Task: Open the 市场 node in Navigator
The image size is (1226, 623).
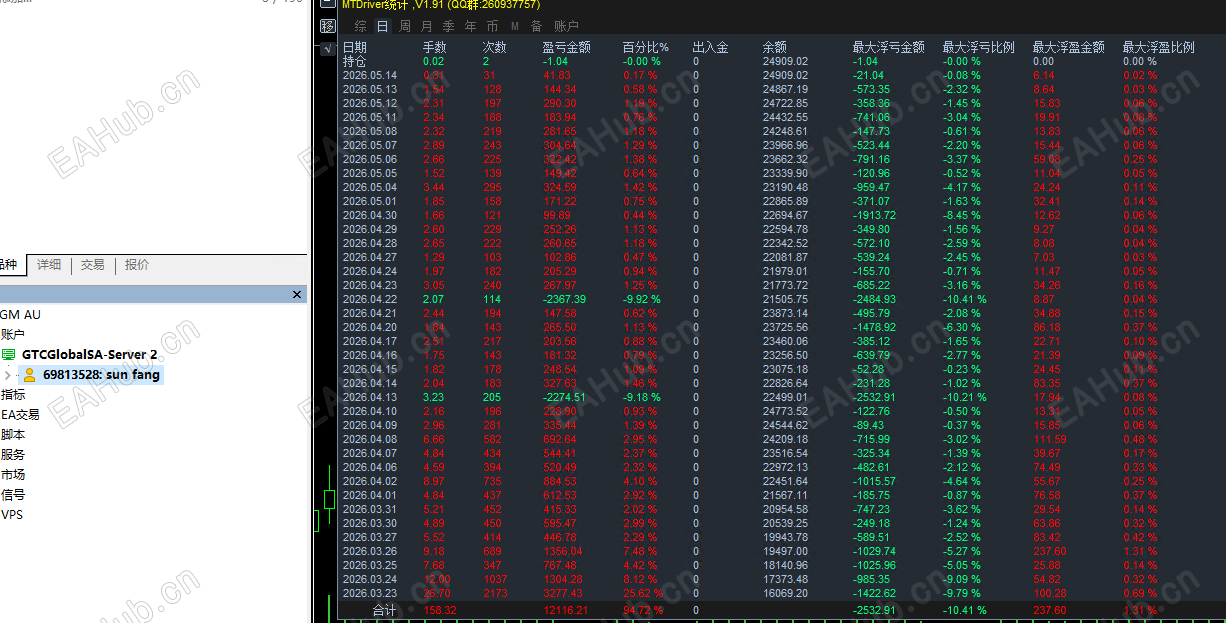Action: 13,475
